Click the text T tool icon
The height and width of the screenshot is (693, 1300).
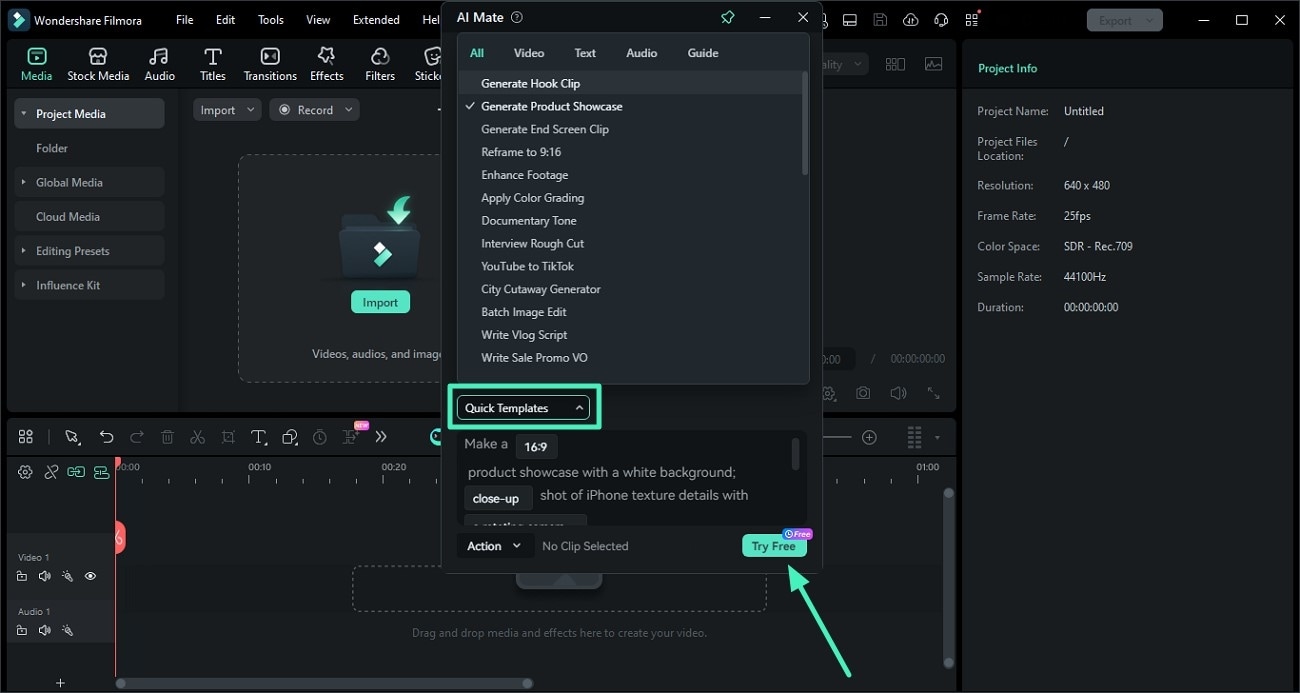(x=258, y=437)
